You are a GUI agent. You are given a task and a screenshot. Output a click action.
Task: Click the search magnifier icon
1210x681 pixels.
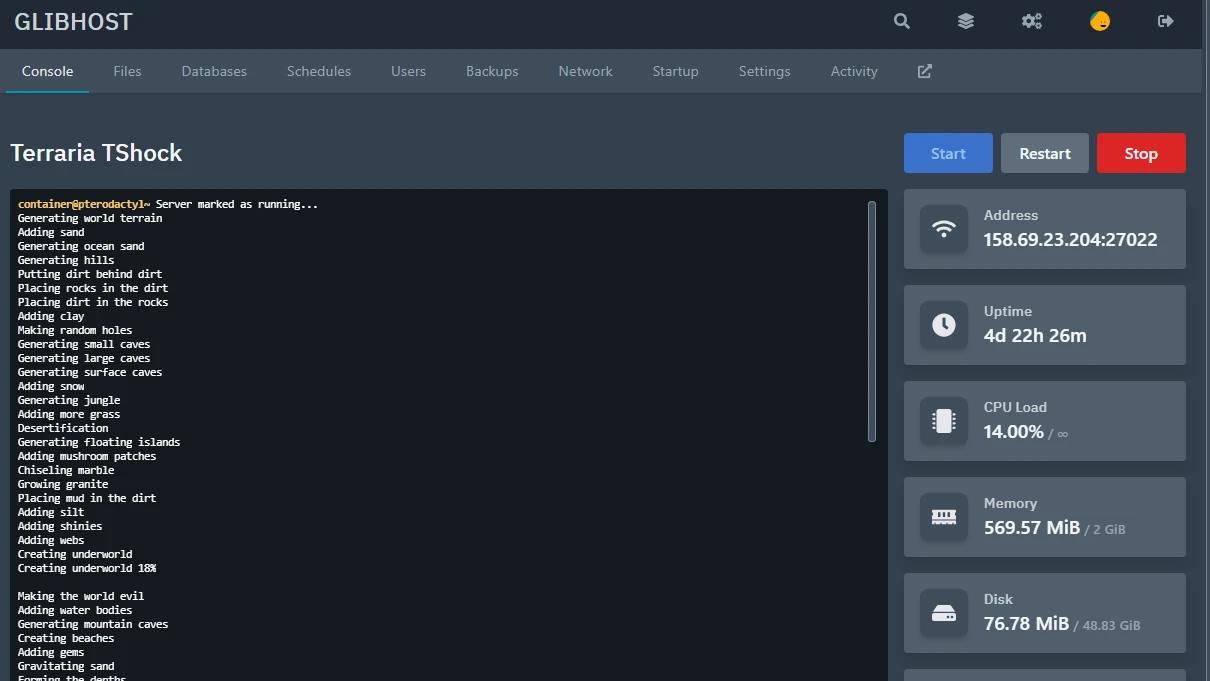(x=902, y=21)
